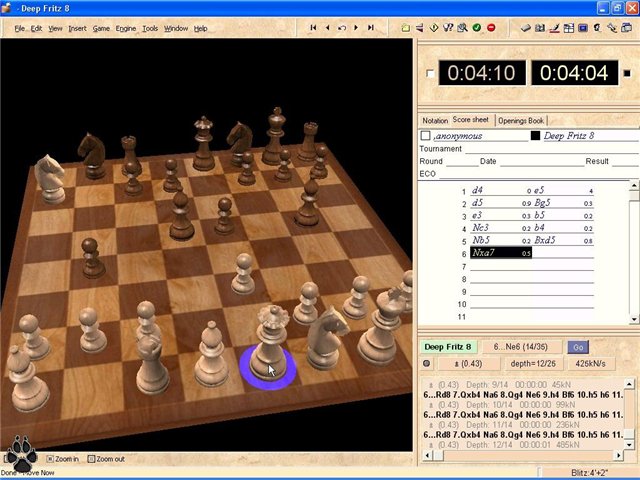Click the Zoom in button
Image resolution: width=640 pixels, height=480 pixels.
[63, 459]
